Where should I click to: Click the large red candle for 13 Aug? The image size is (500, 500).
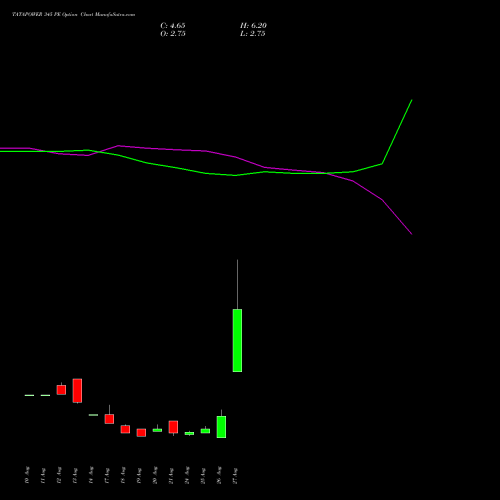pos(77,390)
